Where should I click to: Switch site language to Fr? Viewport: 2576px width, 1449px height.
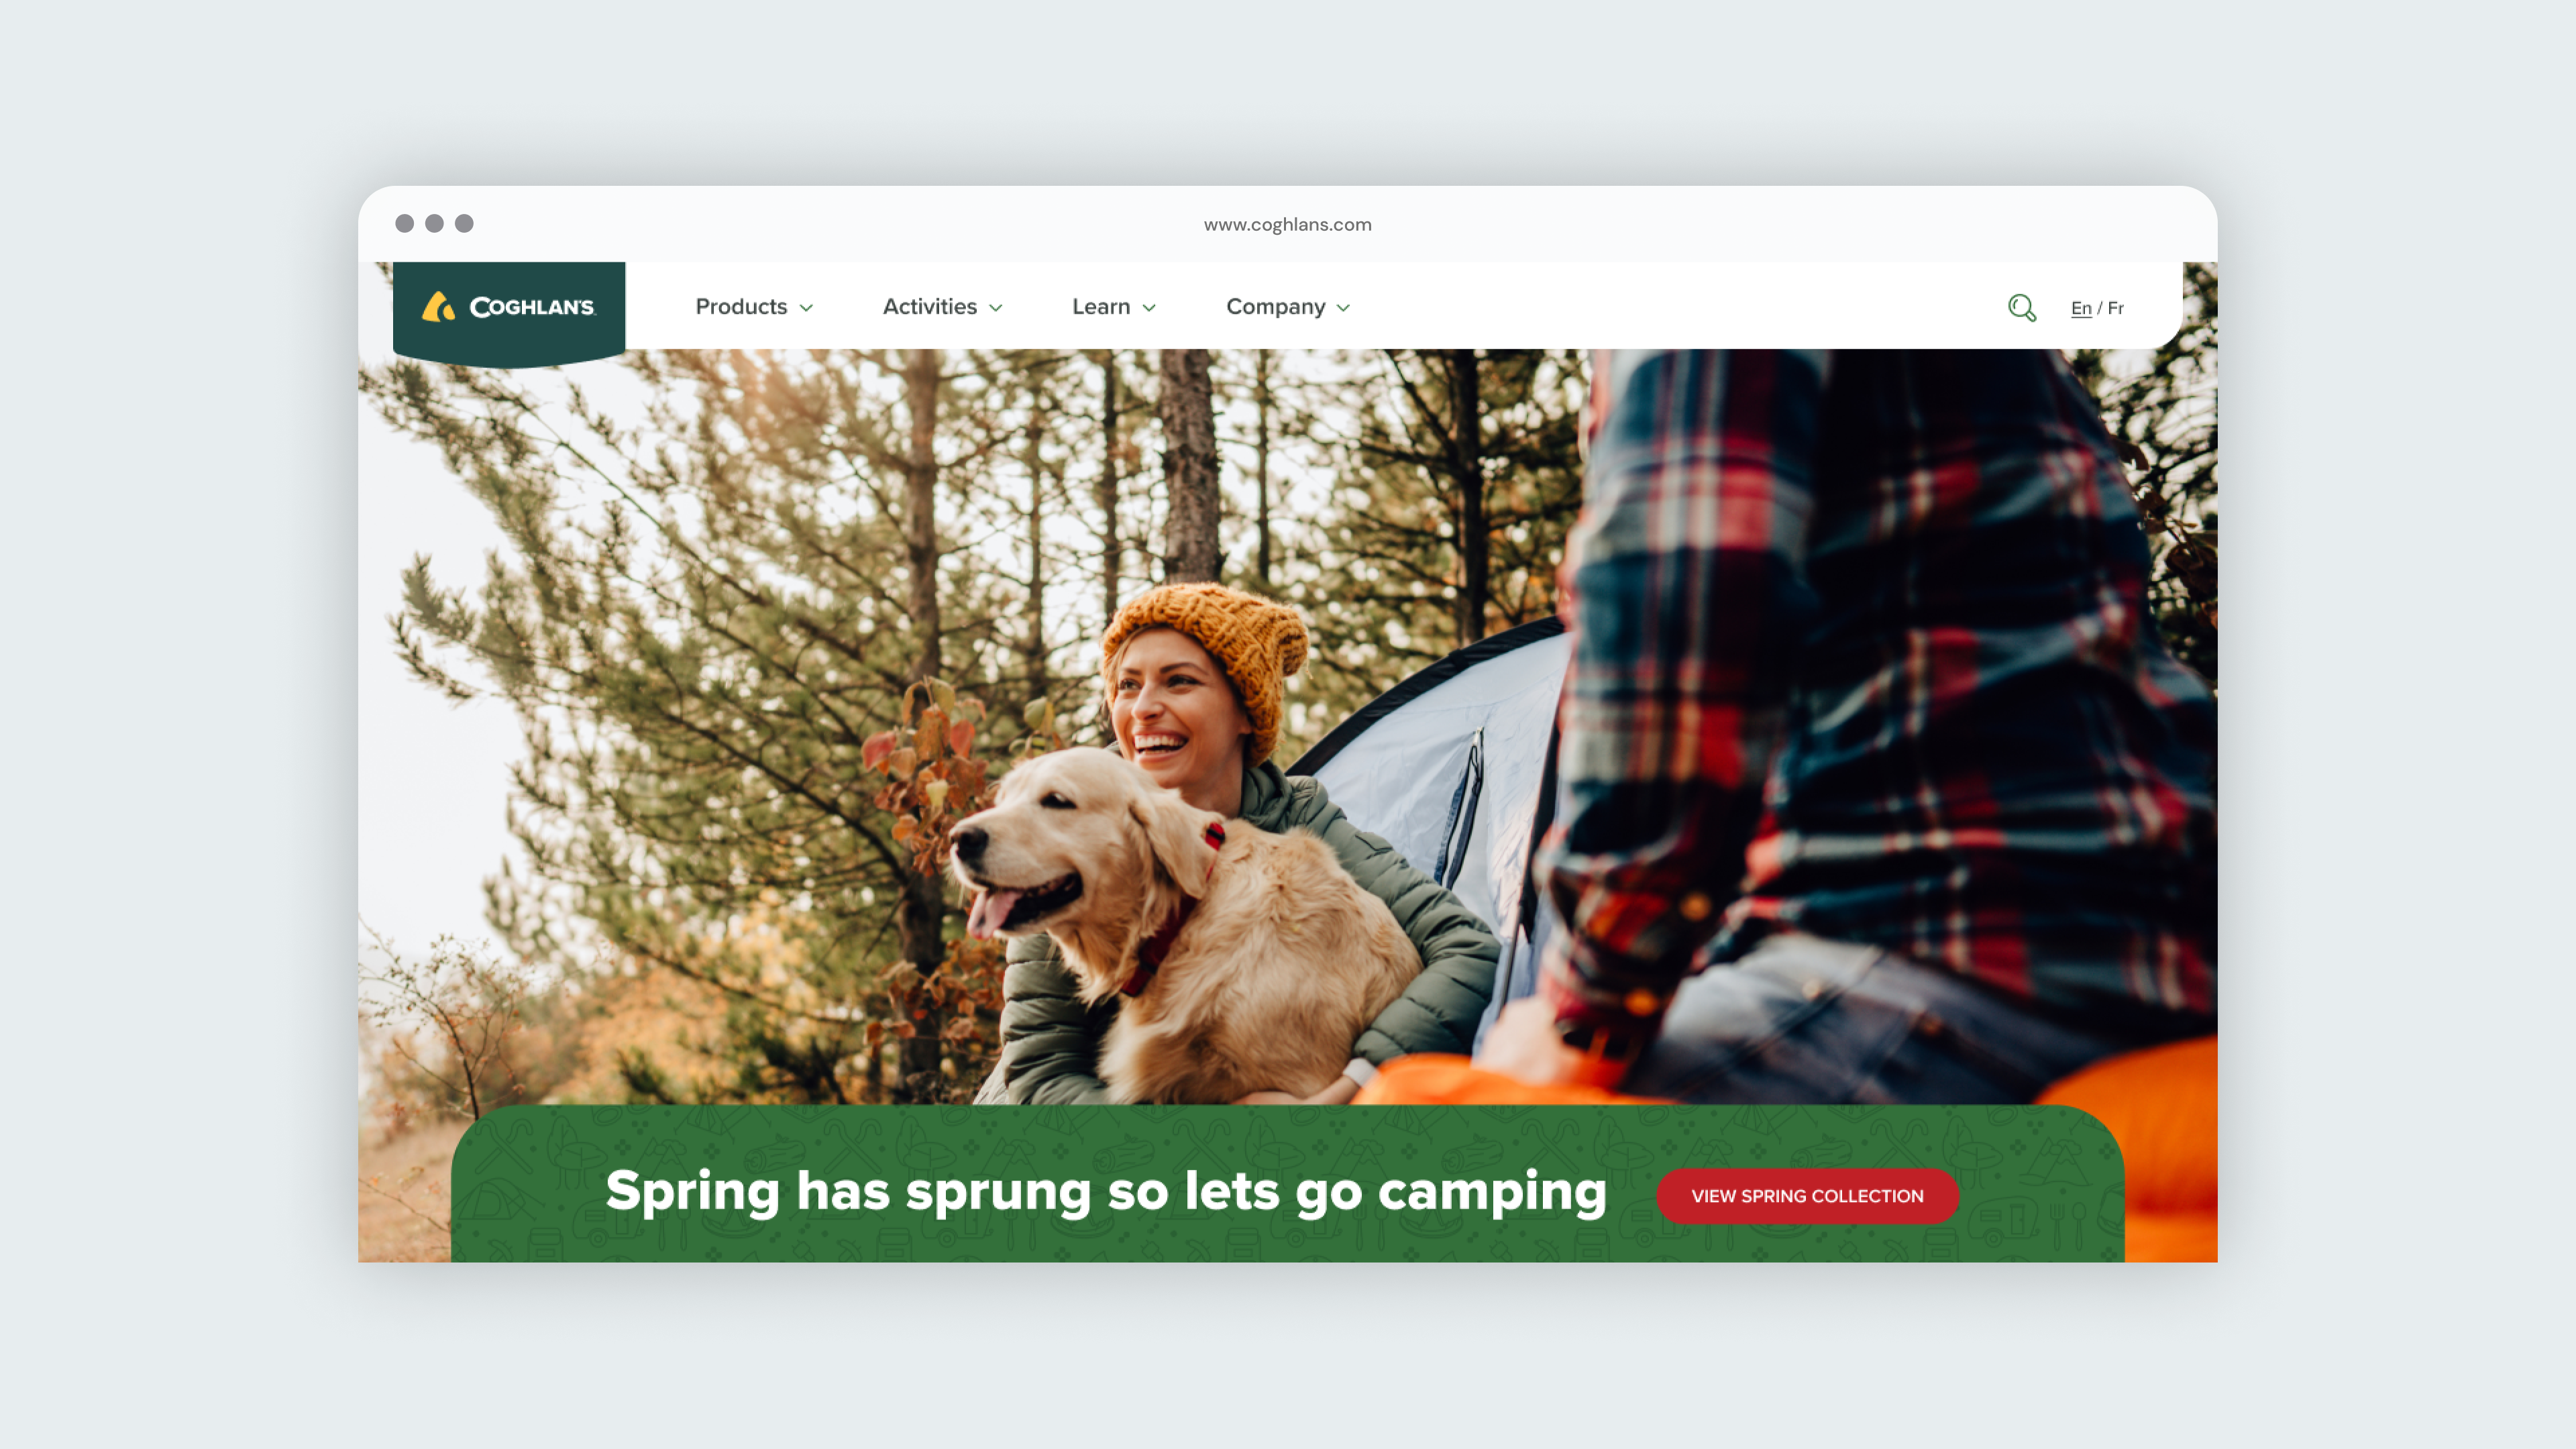[x=2116, y=308]
